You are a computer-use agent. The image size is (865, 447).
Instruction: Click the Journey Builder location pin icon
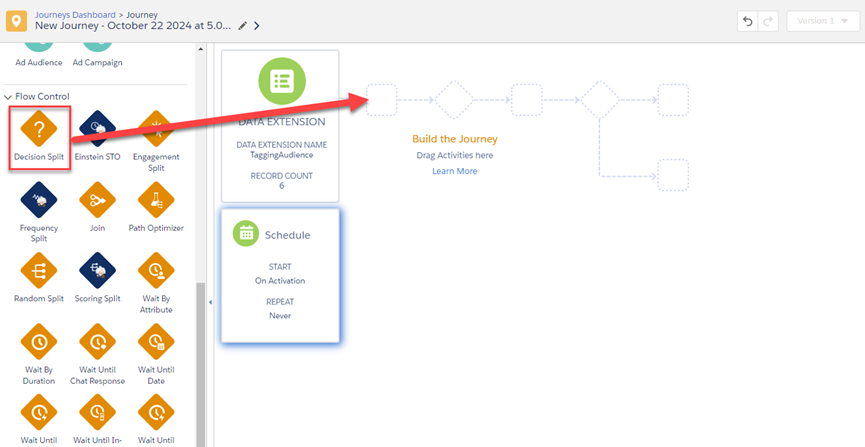pos(16,22)
